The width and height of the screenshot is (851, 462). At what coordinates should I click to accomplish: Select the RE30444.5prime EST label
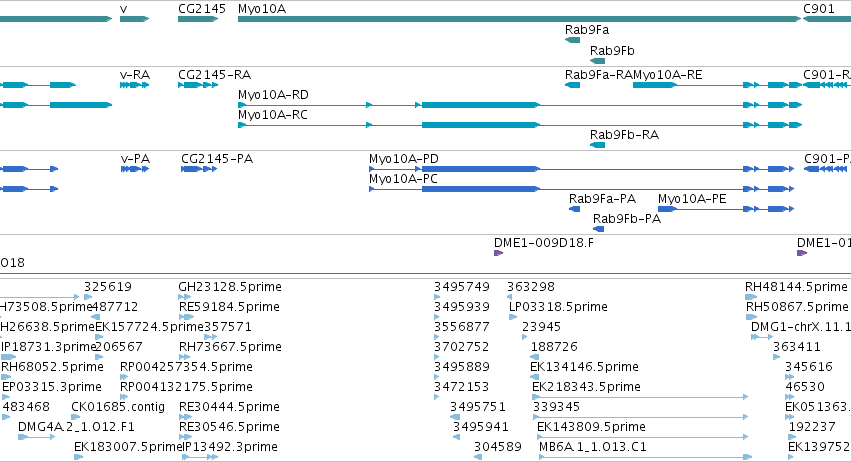229,407
